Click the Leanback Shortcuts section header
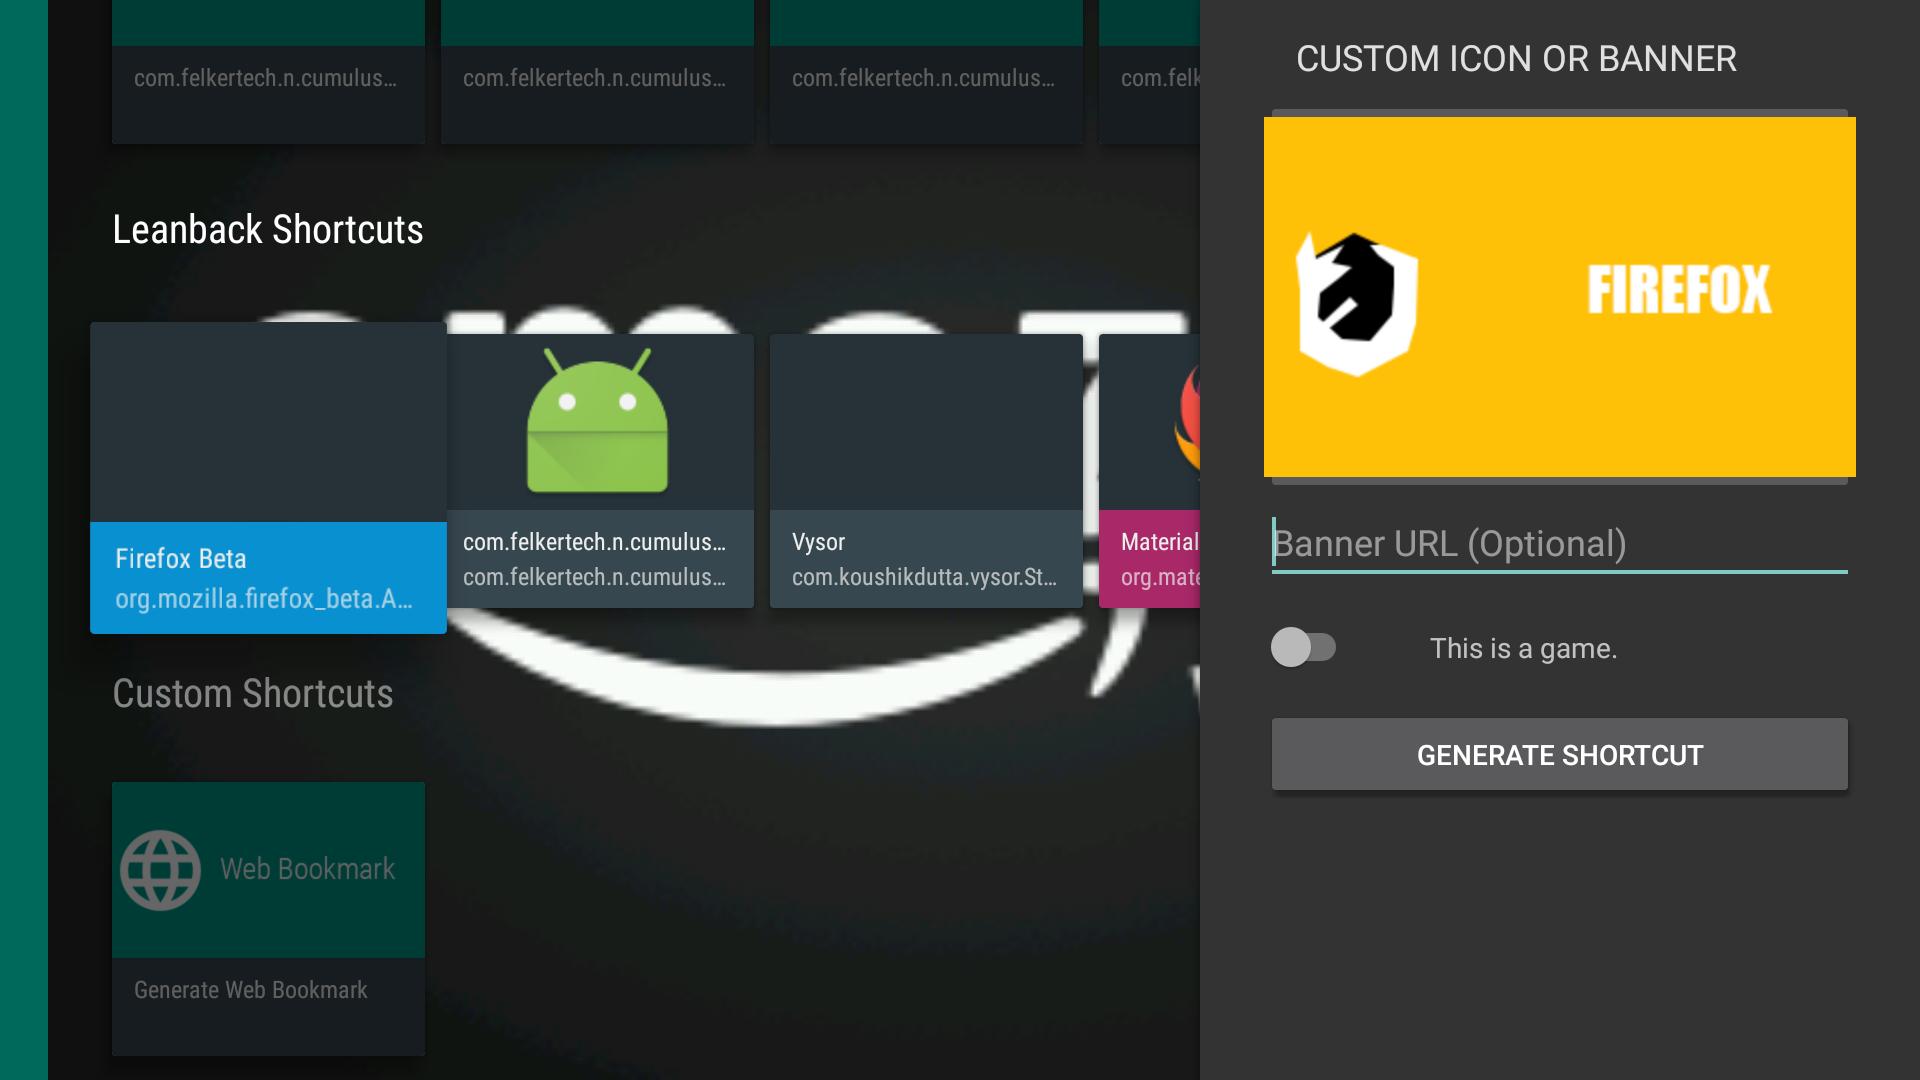This screenshot has height=1080, width=1920. click(268, 230)
